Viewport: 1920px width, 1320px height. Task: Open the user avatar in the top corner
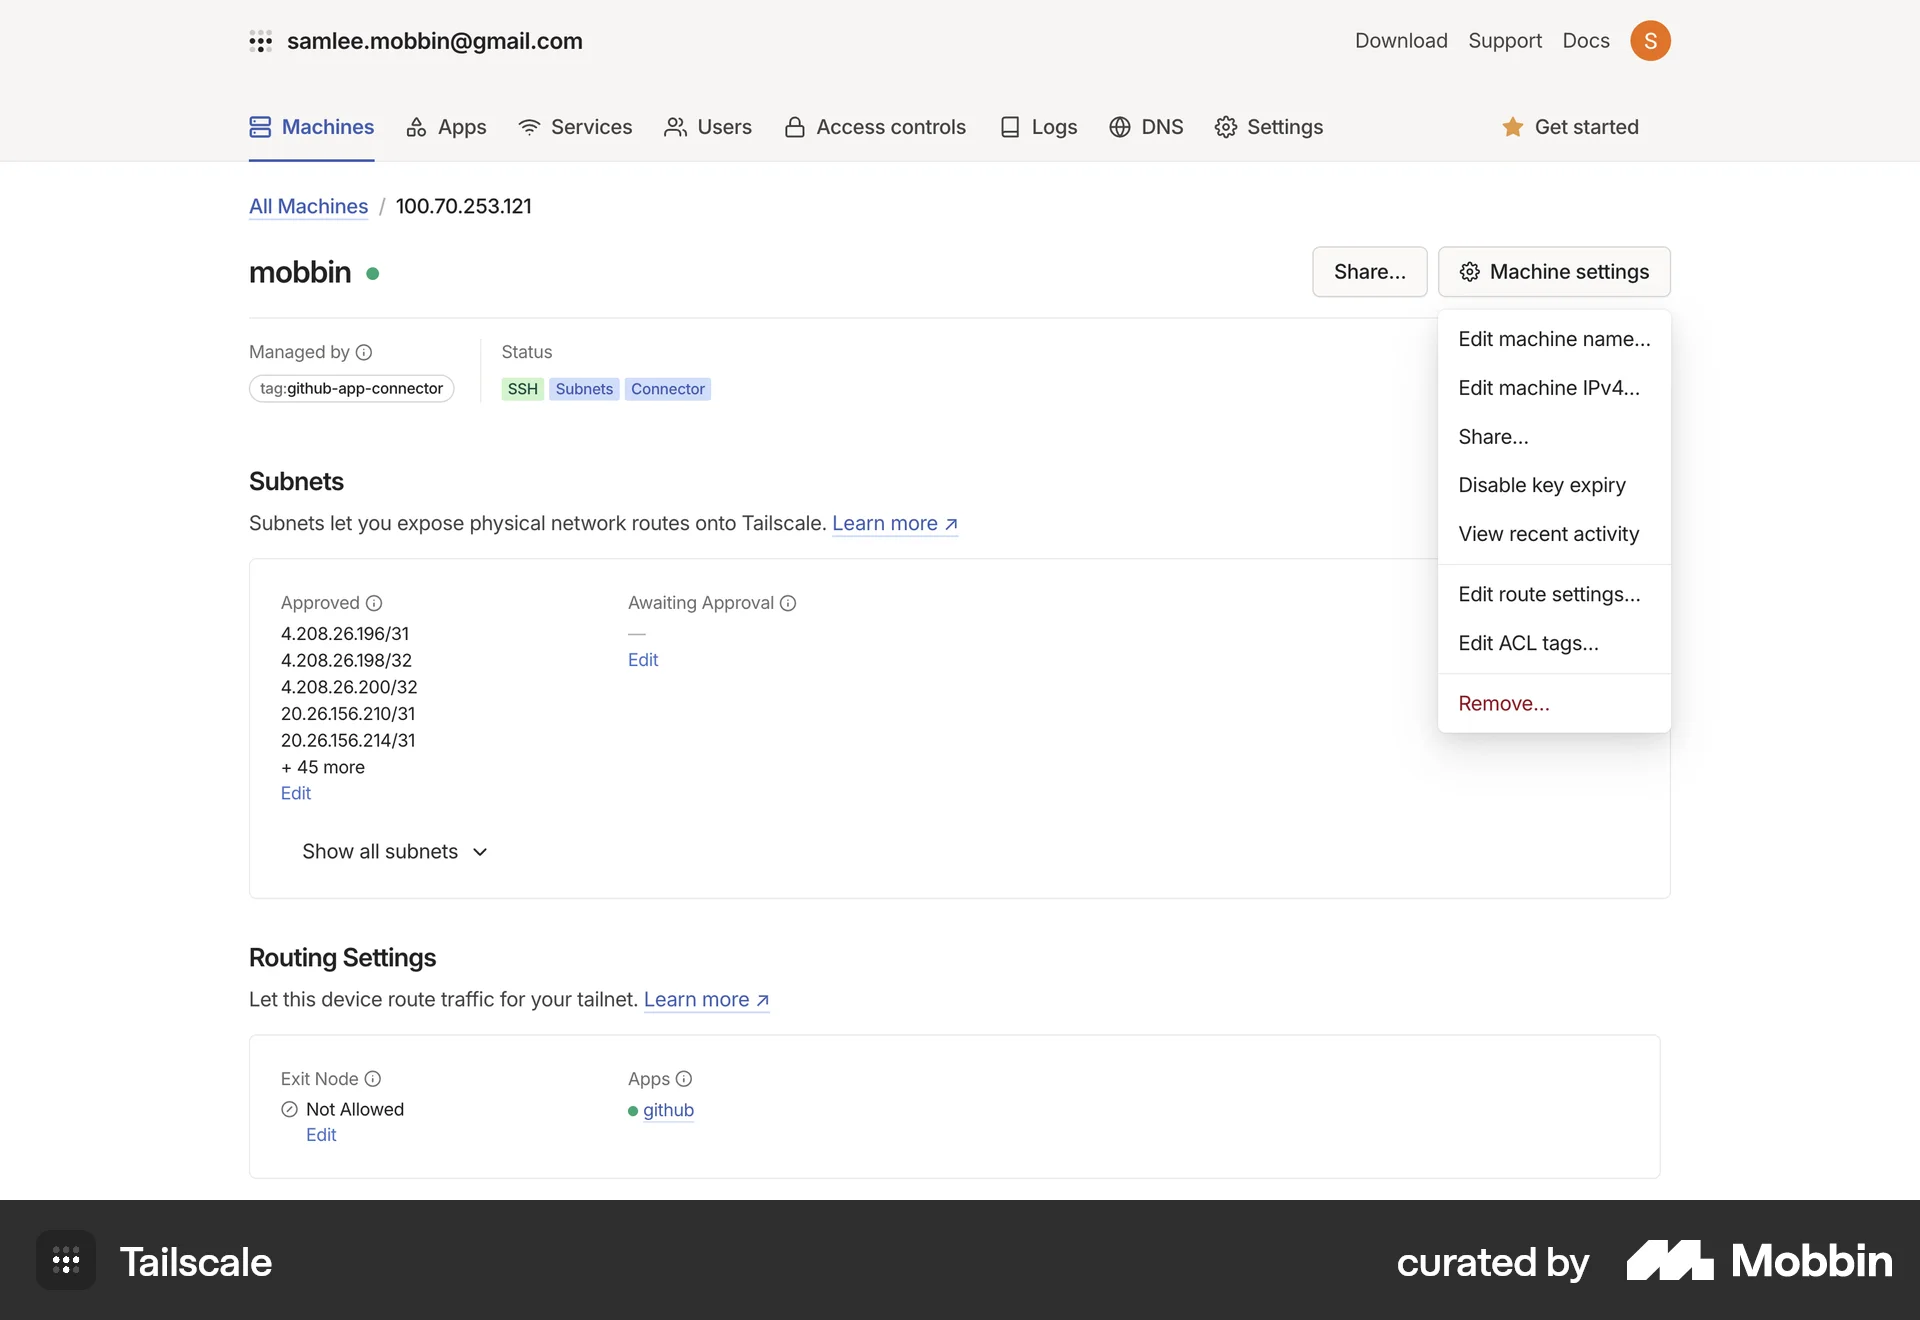1651,40
